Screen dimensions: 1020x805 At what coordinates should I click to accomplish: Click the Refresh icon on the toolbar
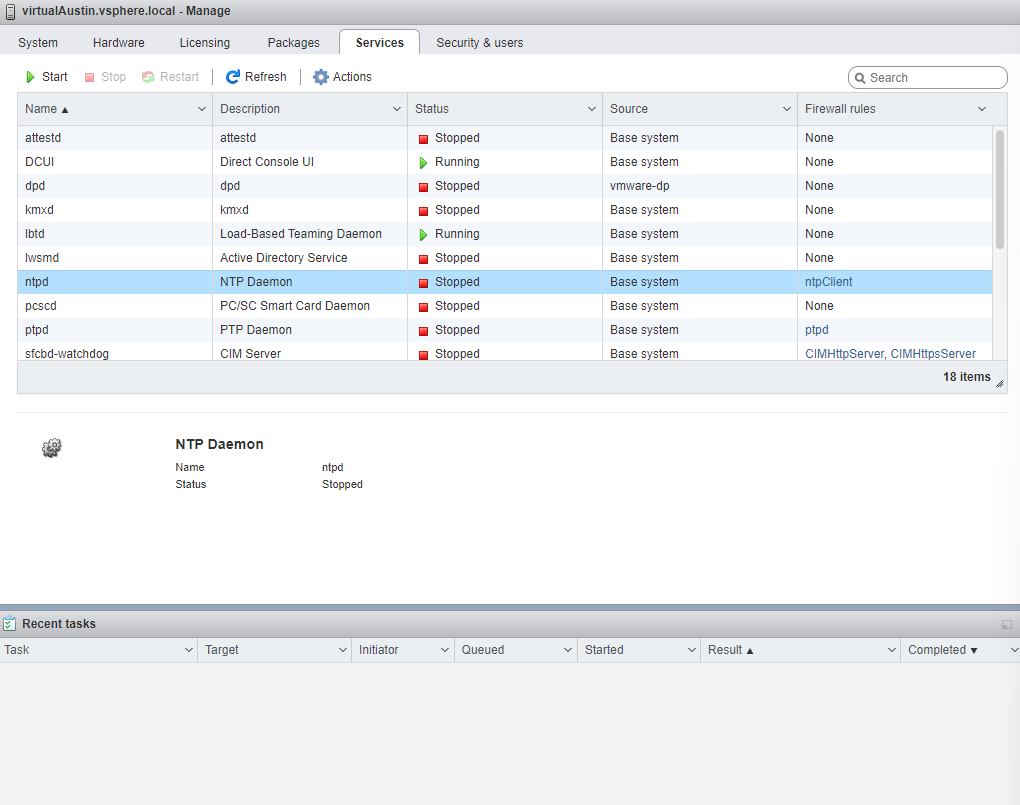click(232, 76)
